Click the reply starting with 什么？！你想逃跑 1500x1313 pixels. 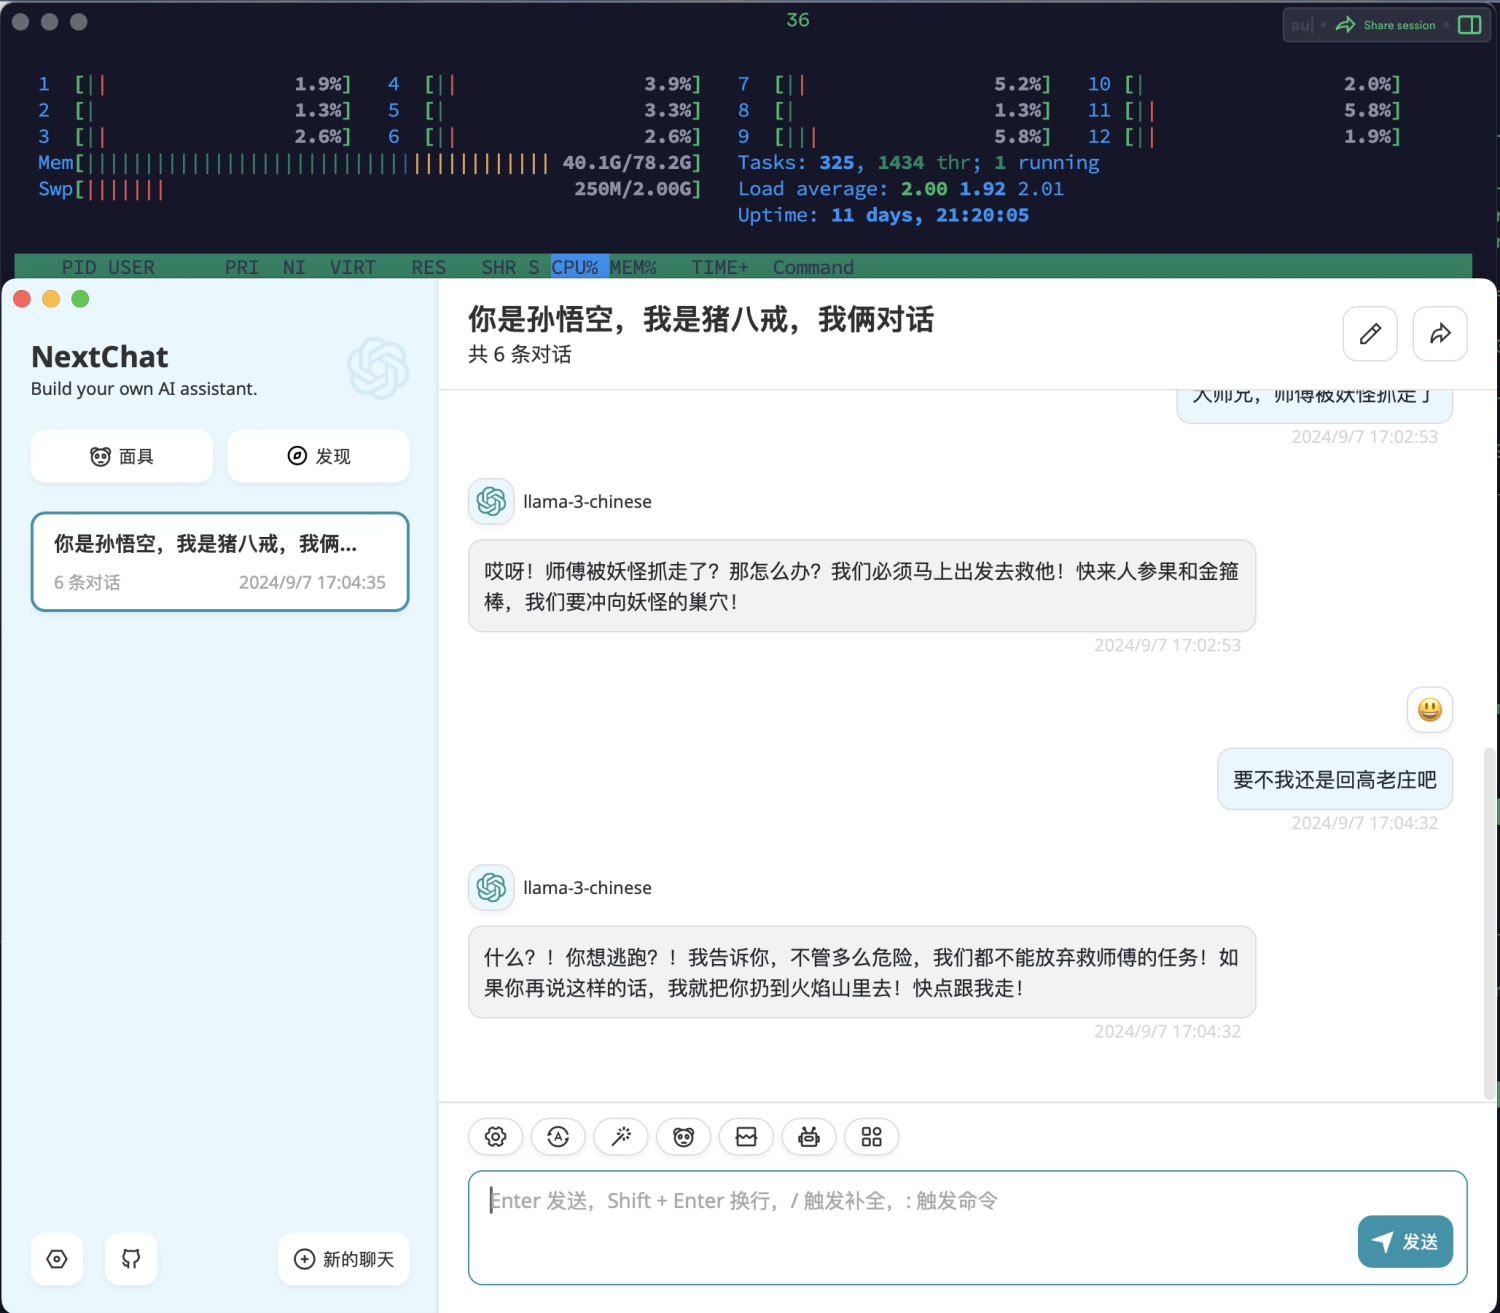coord(862,972)
